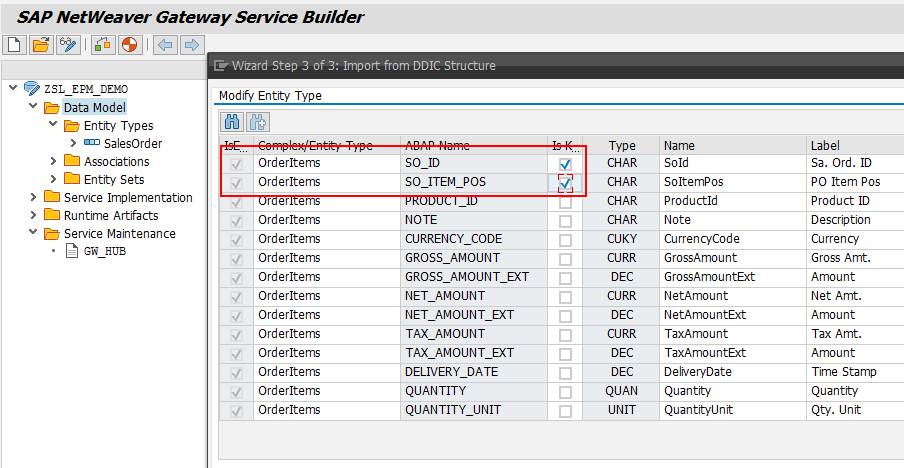The image size is (904, 468).
Task: Click the CUKY type cell
Action: click(x=621, y=239)
